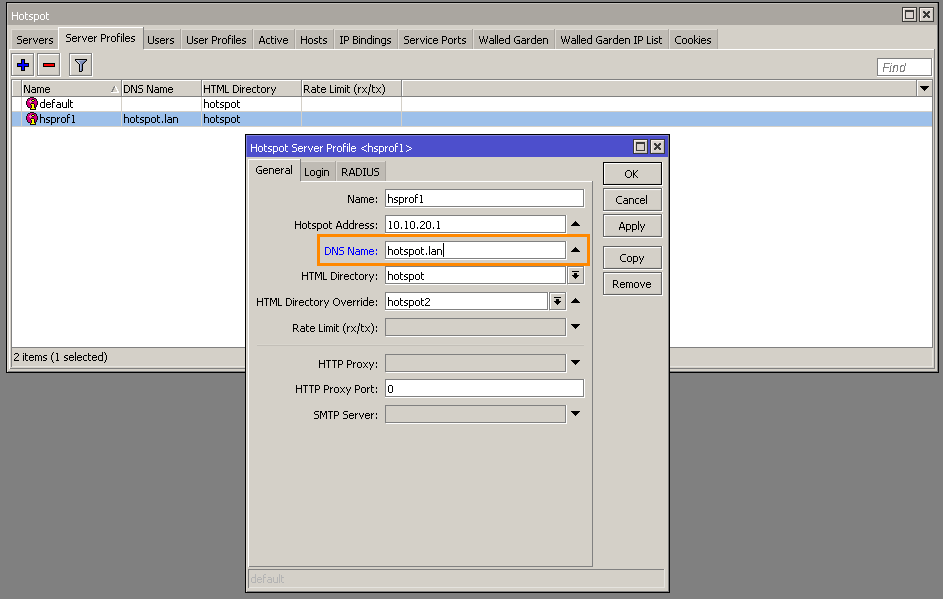The width and height of the screenshot is (943, 599).
Task: Open the RADIUS tab
Action: pyautogui.click(x=360, y=172)
